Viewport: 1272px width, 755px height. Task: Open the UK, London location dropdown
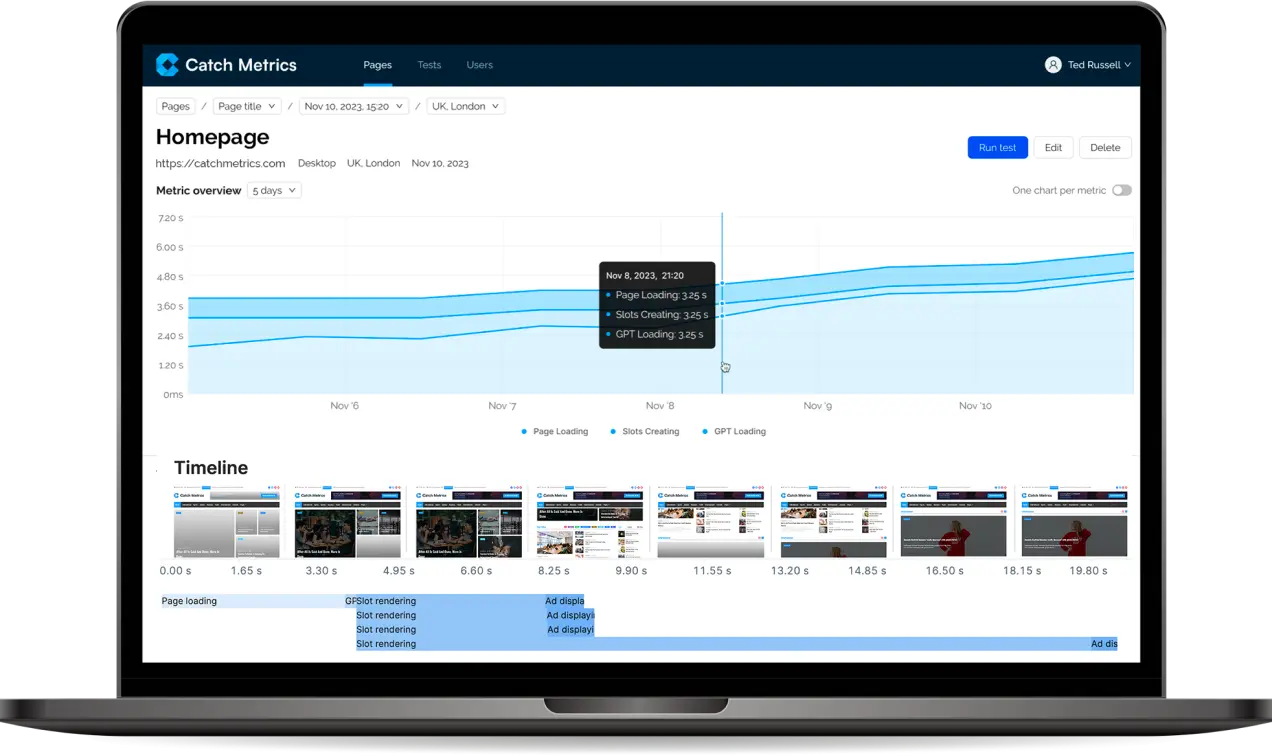(x=466, y=106)
